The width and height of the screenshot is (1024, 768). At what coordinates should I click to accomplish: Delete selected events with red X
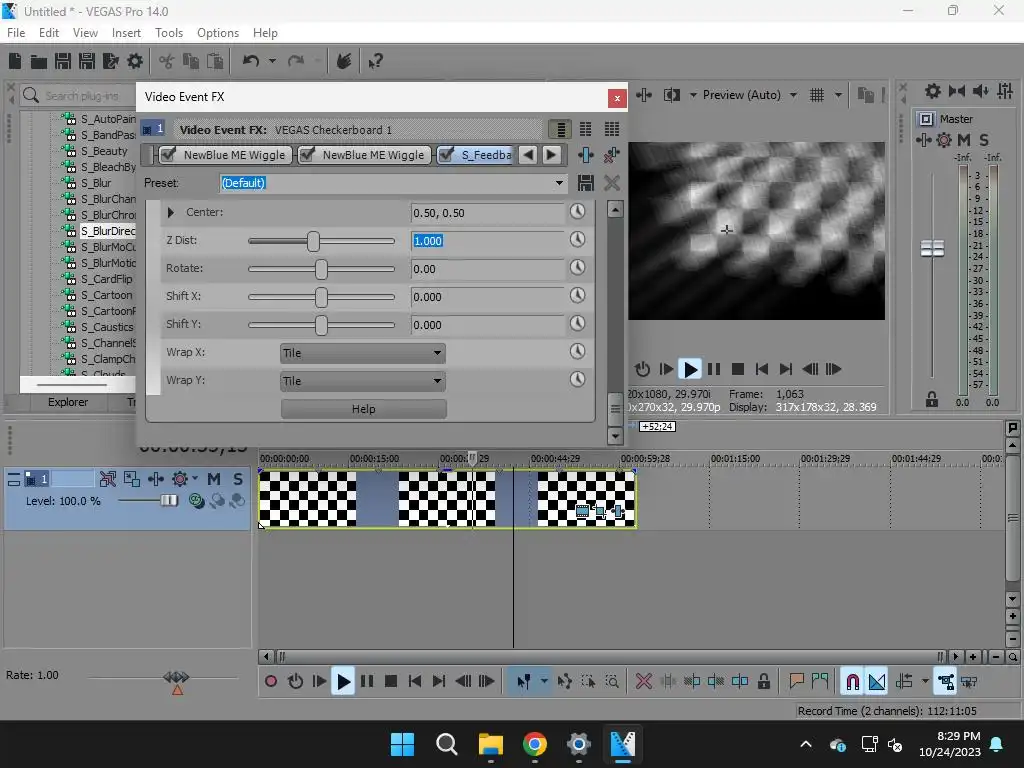tap(643, 682)
